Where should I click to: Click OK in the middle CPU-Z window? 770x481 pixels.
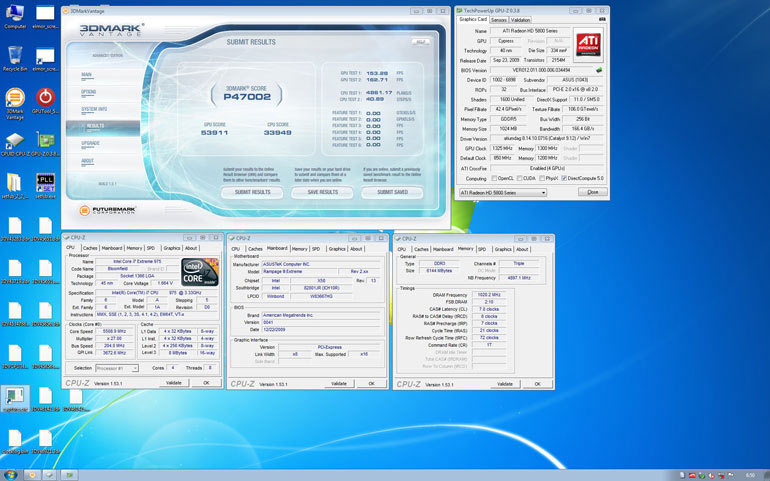click(371, 384)
